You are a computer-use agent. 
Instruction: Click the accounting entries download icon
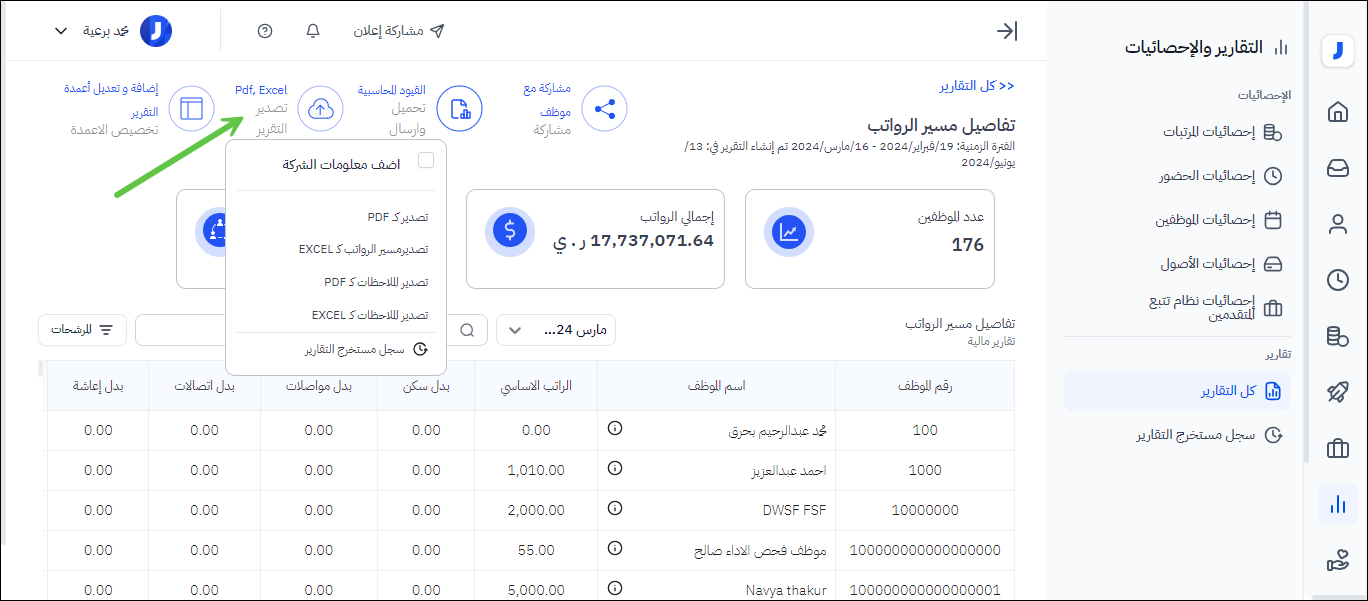459,109
